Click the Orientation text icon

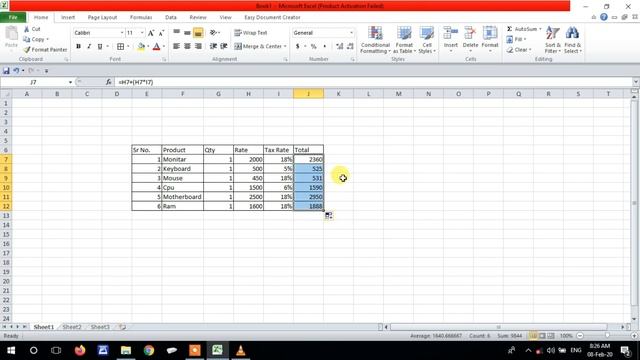click(x=214, y=33)
